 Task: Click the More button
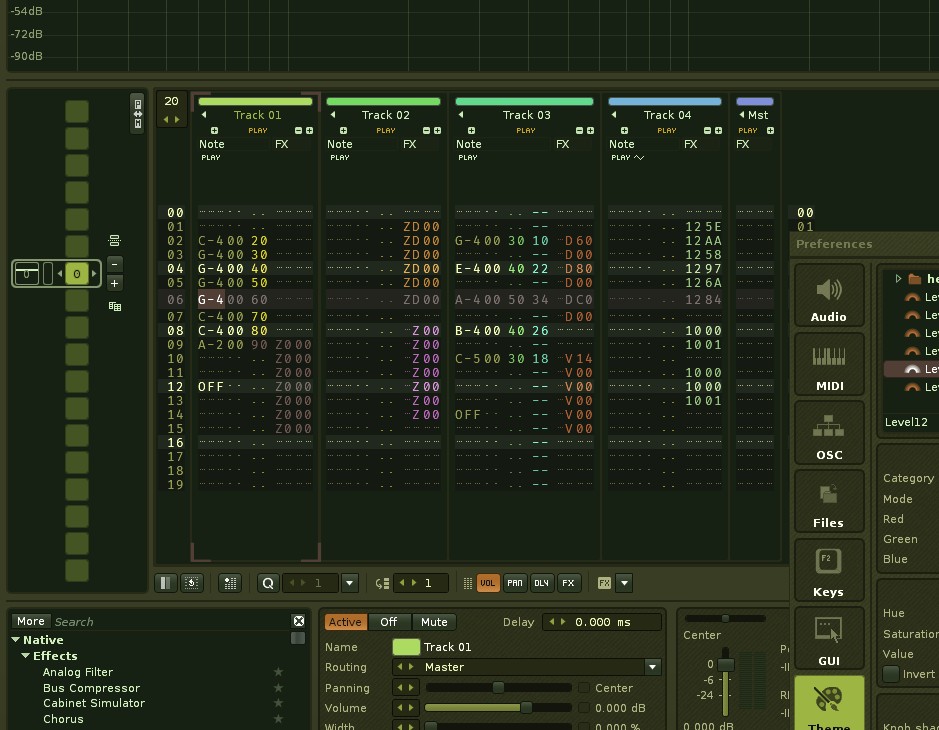(x=30, y=621)
